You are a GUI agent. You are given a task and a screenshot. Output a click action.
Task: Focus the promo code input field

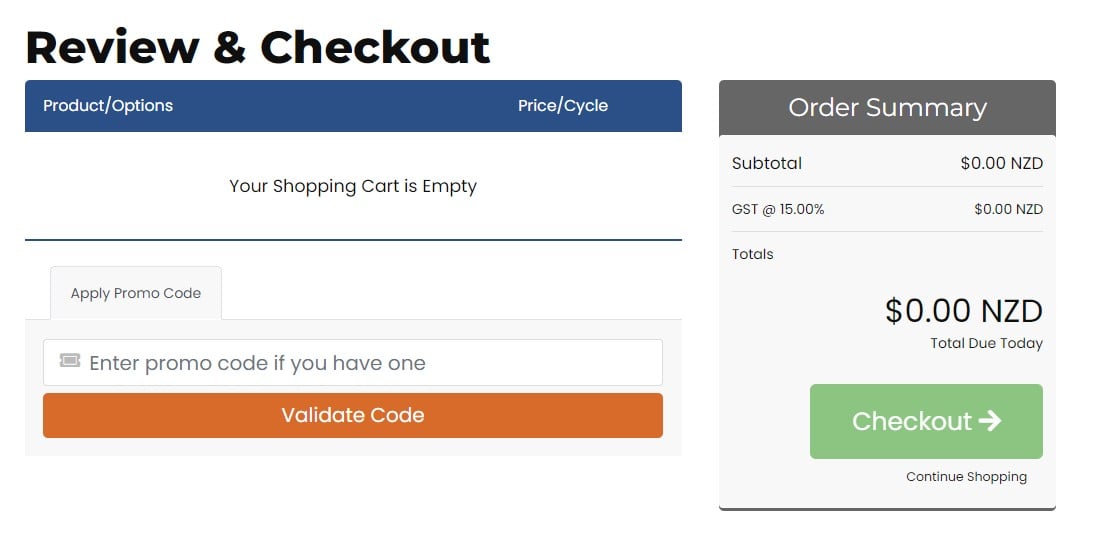coord(352,362)
